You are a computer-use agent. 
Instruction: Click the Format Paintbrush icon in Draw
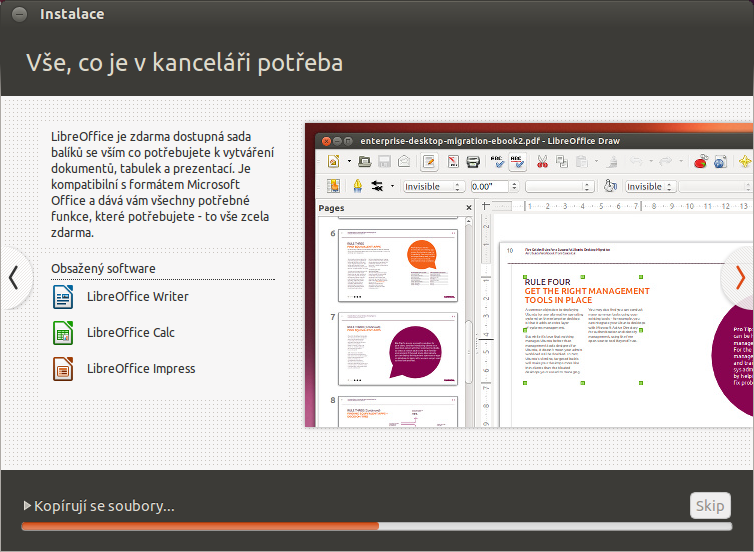coord(612,162)
